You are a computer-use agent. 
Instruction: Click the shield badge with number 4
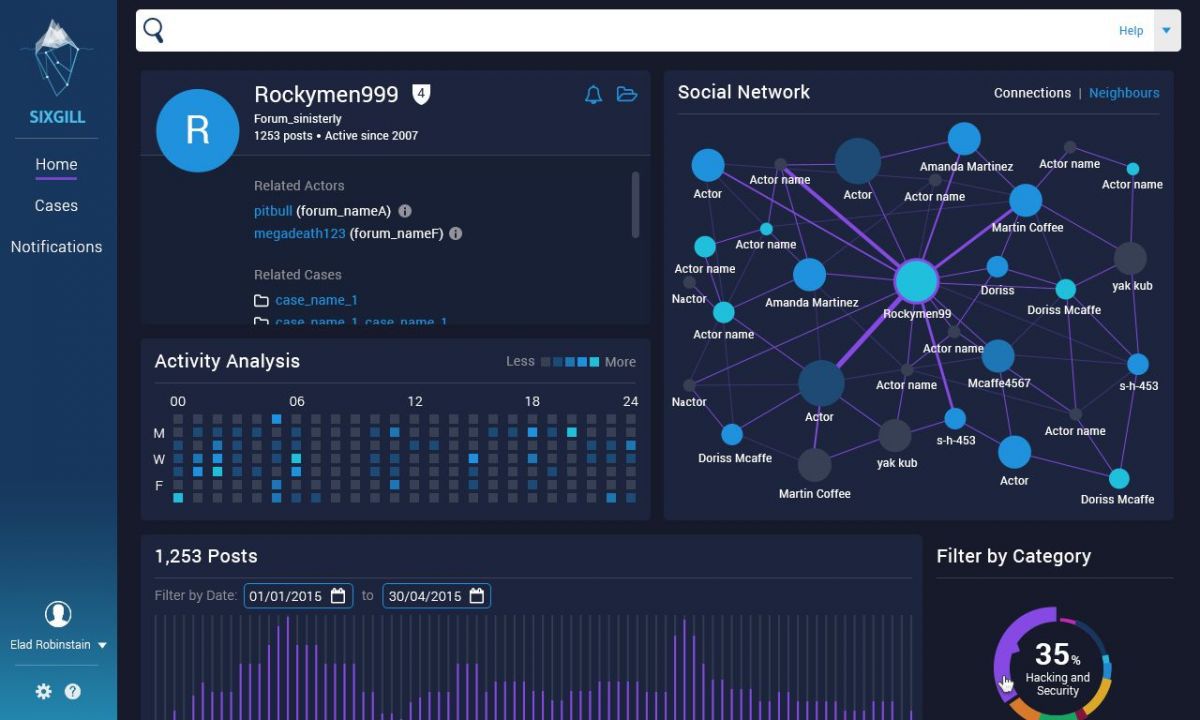[x=421, y=95]
